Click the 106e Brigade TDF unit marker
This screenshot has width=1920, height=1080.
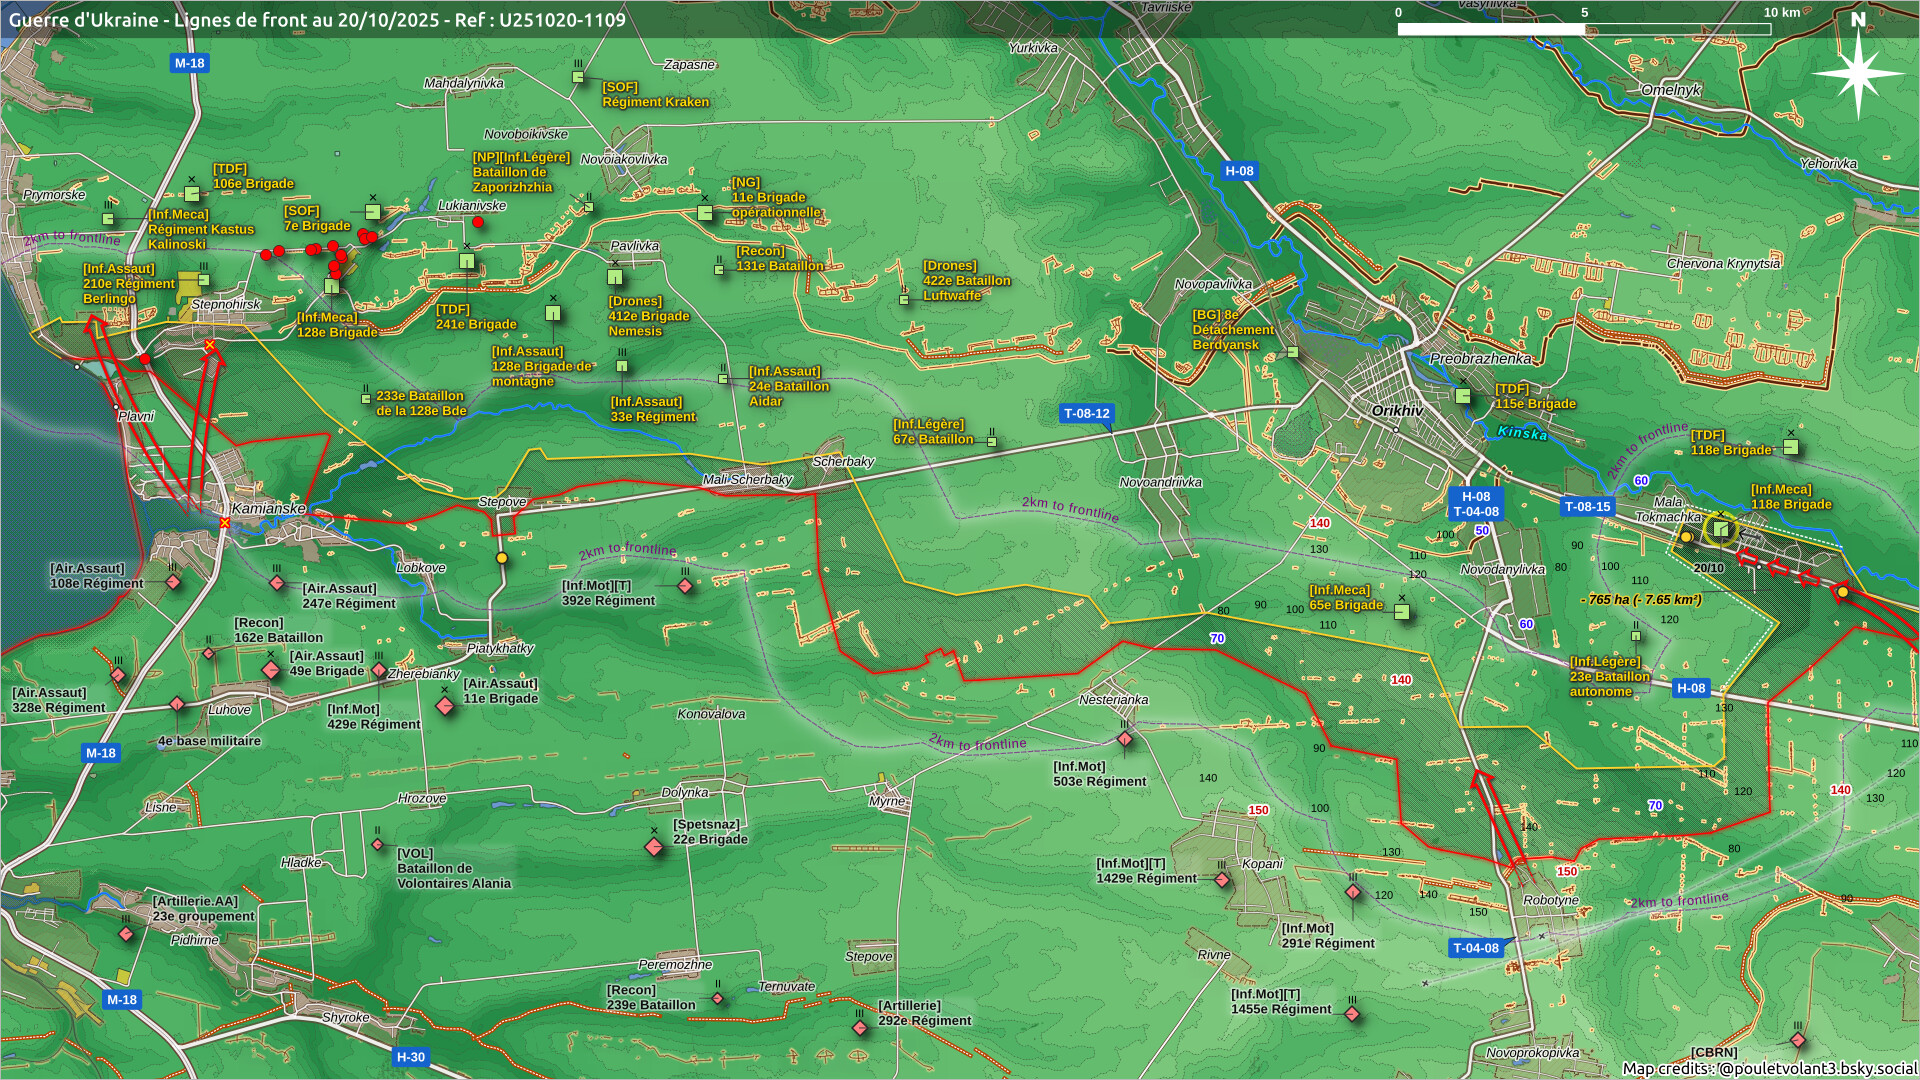(x=192, y=193)
